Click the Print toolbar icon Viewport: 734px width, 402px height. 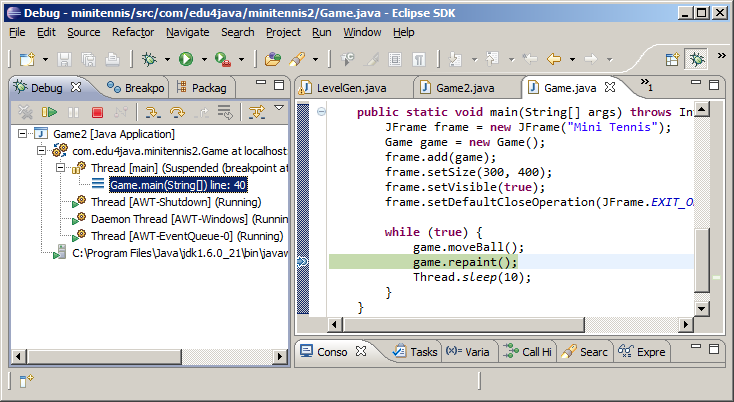[112, 59]
